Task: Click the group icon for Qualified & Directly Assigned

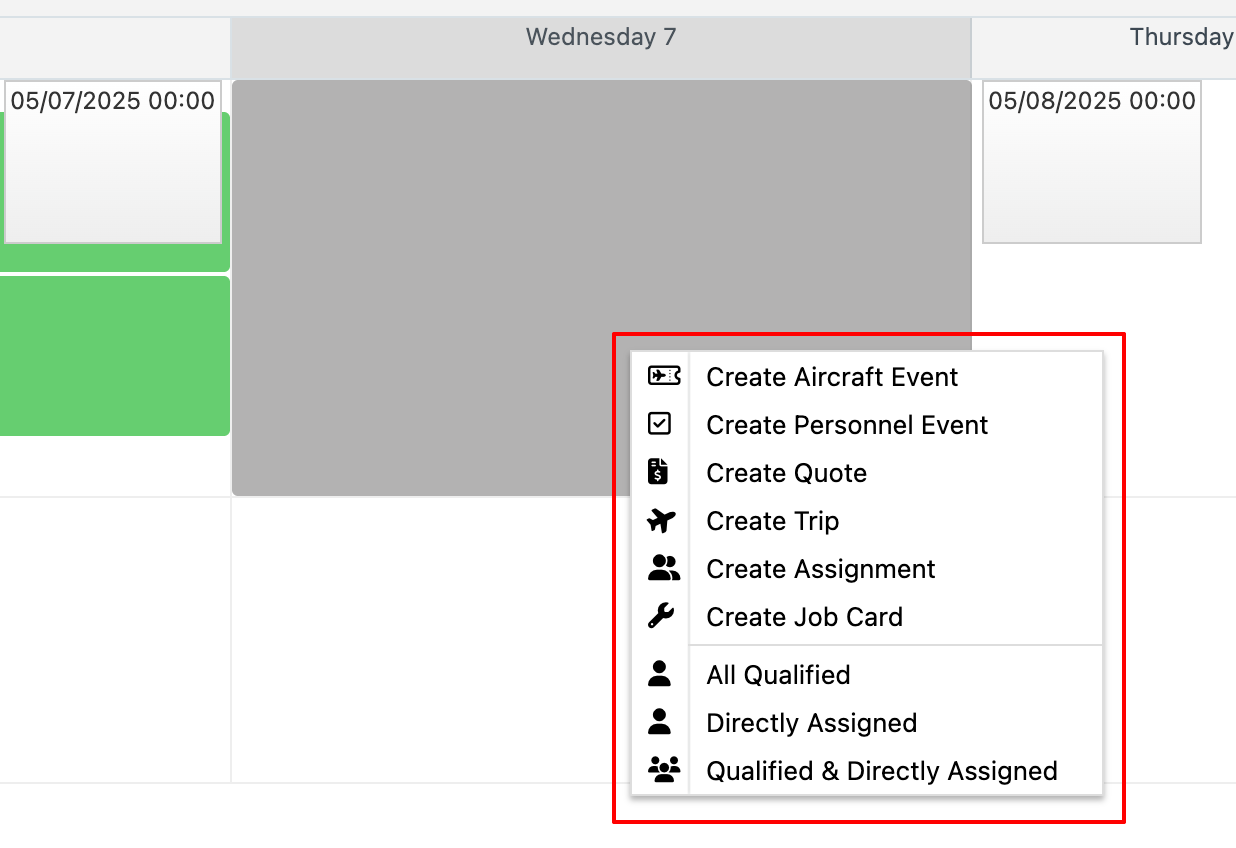Action: tap(664, 770)
